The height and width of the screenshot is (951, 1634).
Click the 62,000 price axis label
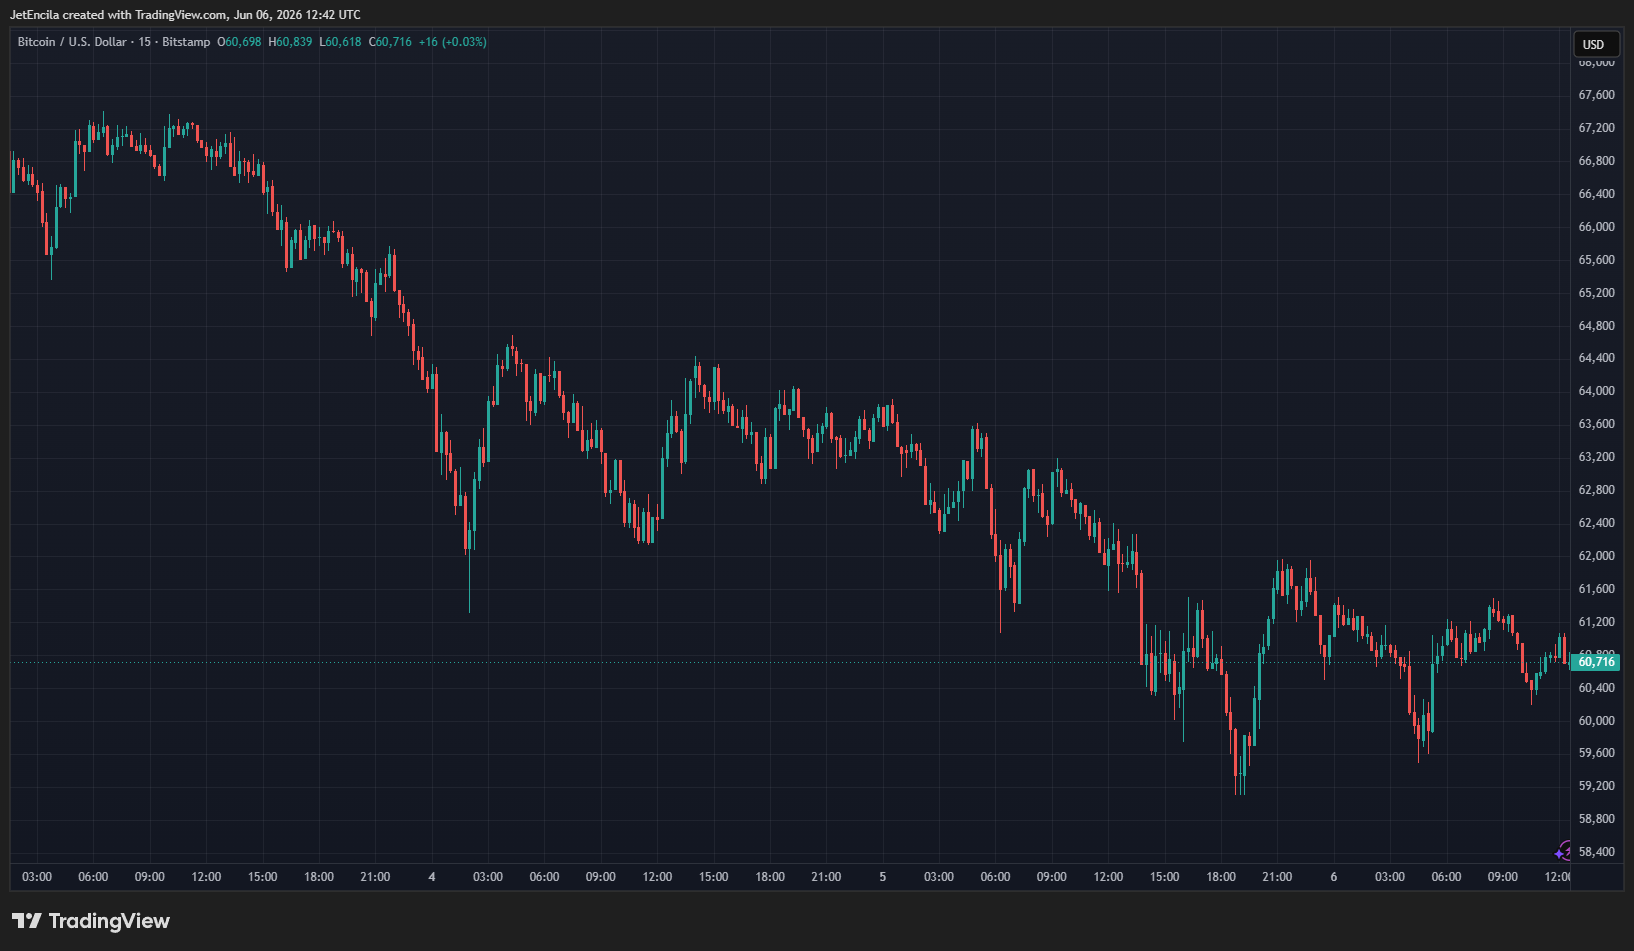pos(1596,556)
